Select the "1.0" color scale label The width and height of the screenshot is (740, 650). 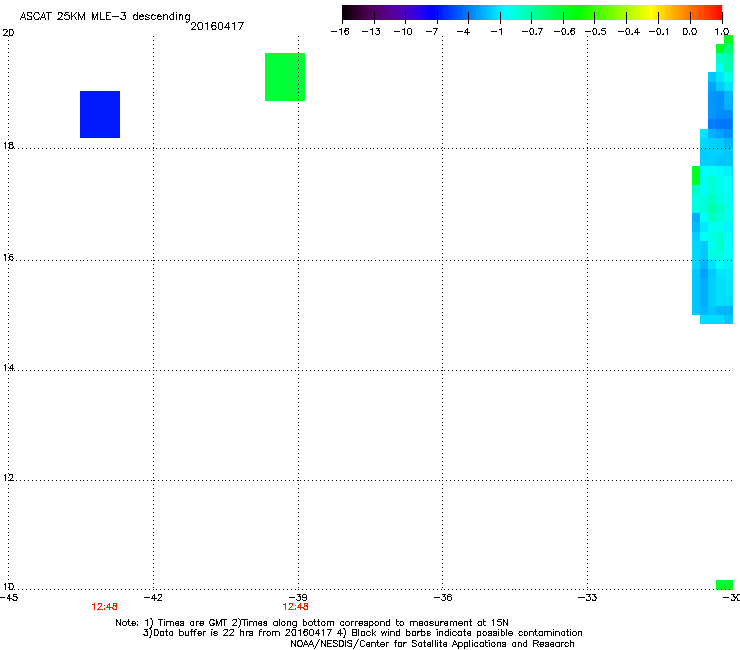point(722,32)
